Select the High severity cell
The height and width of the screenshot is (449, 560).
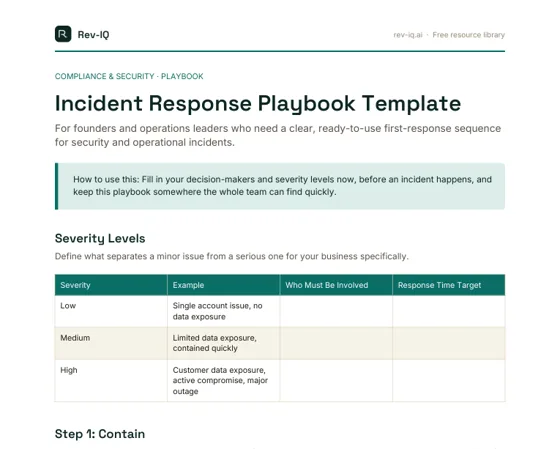point(111,380)
